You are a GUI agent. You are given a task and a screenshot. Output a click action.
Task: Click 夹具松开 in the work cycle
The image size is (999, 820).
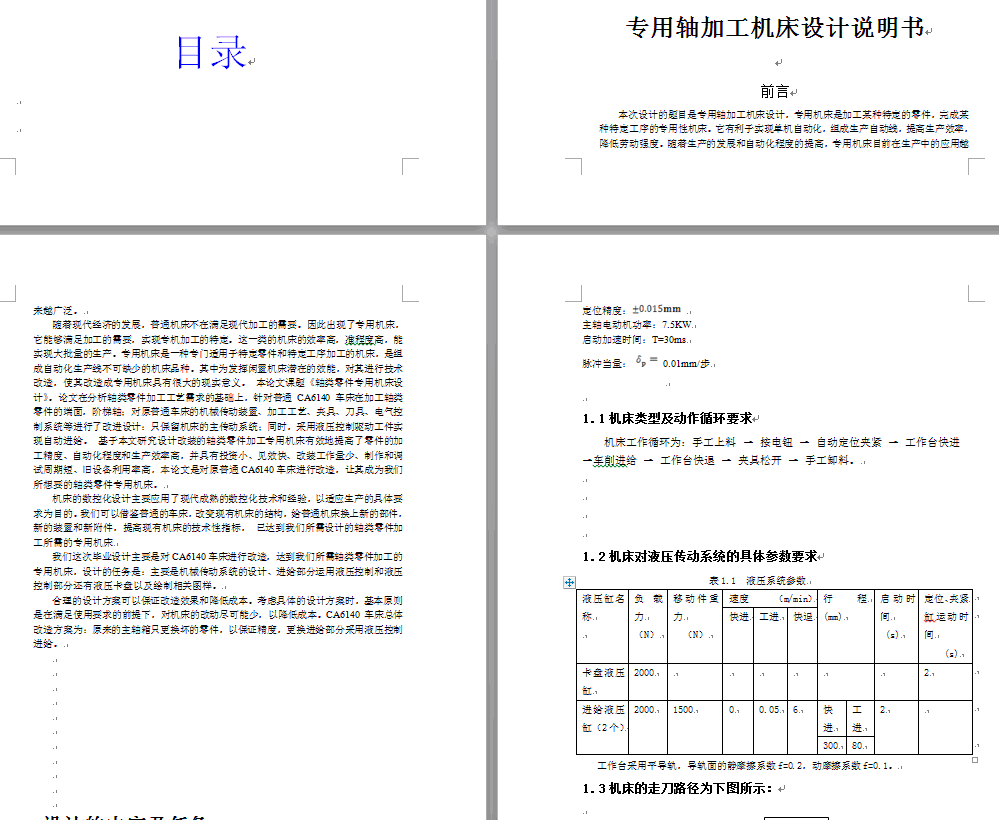point(759,460)
